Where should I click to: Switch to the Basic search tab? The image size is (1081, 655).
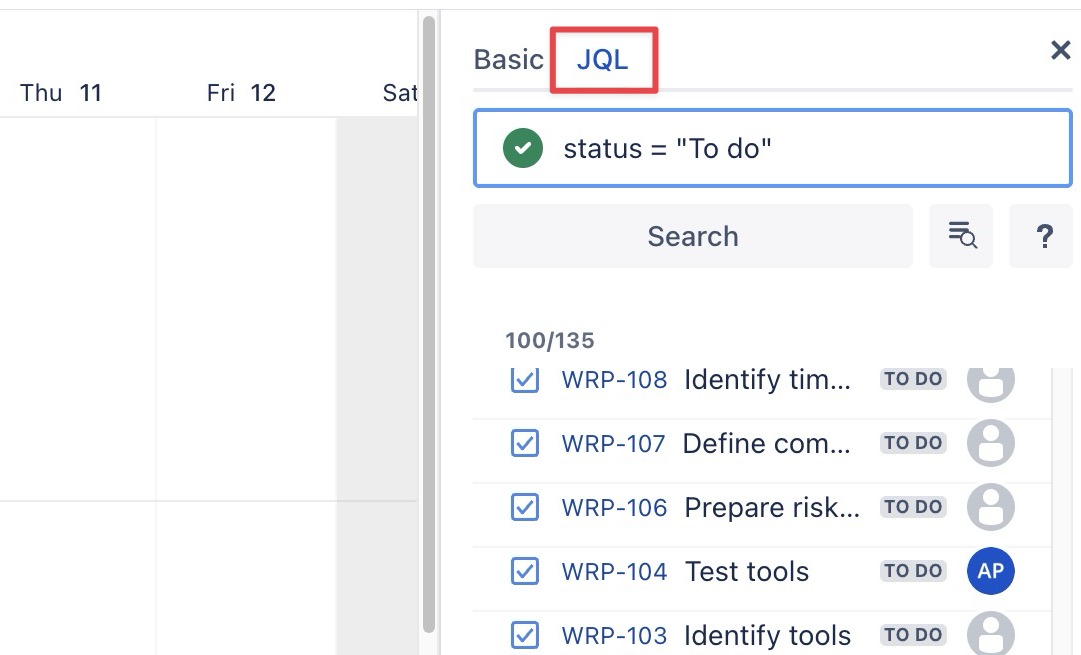(508, 60)
